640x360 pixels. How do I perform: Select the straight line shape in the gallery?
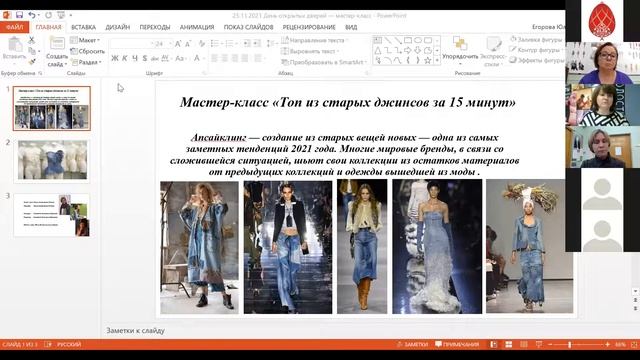387,40
